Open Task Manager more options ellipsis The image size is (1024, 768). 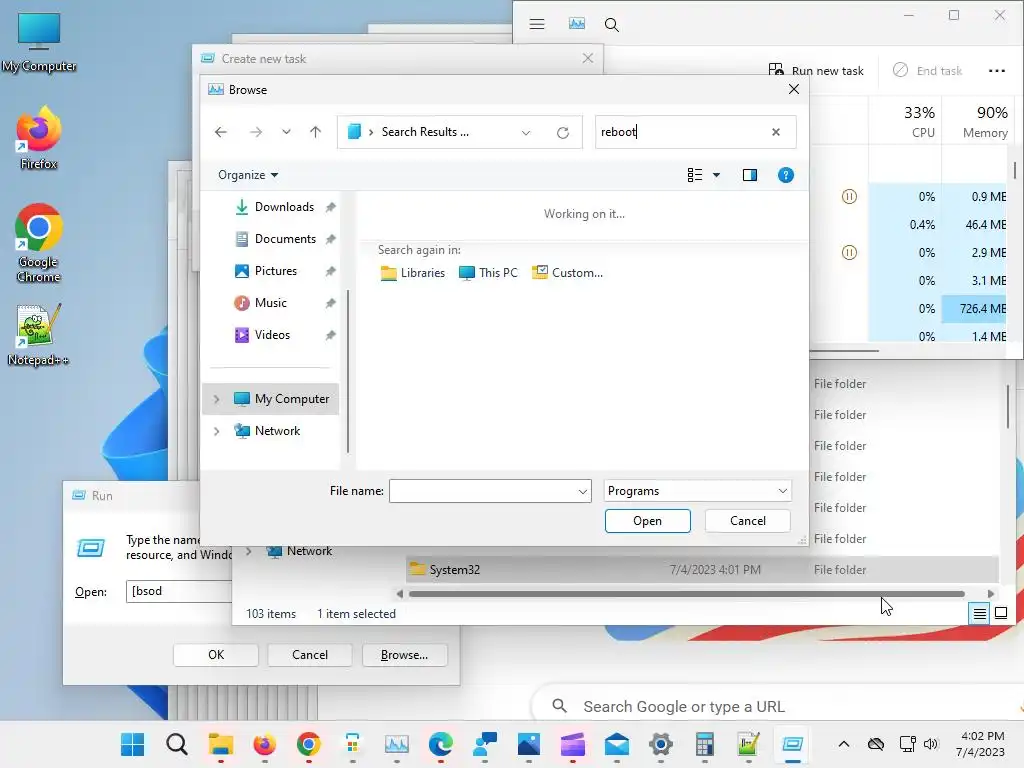(997, 71)
